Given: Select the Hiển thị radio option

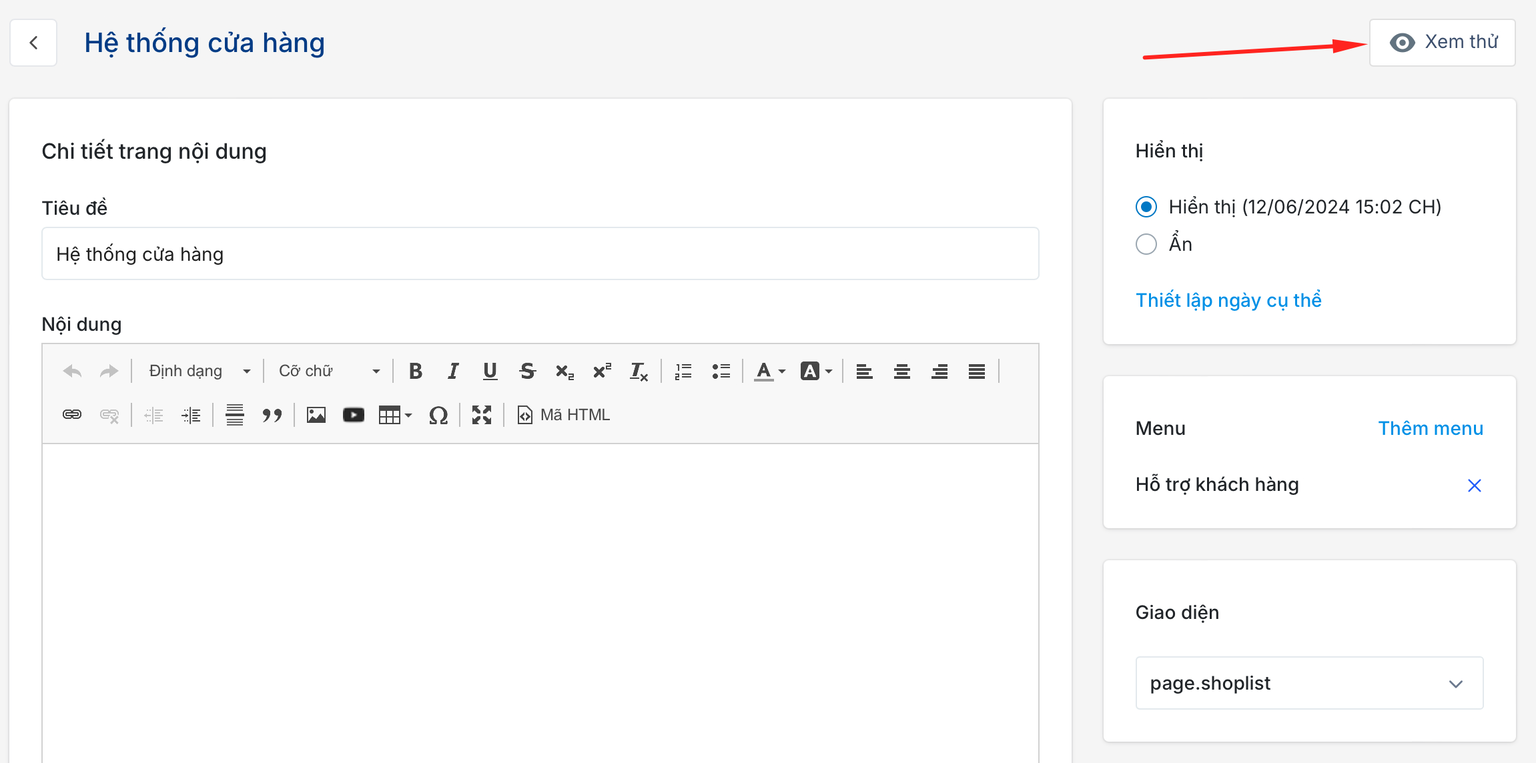Looking at the screenshot, I should pos(1146,207).
